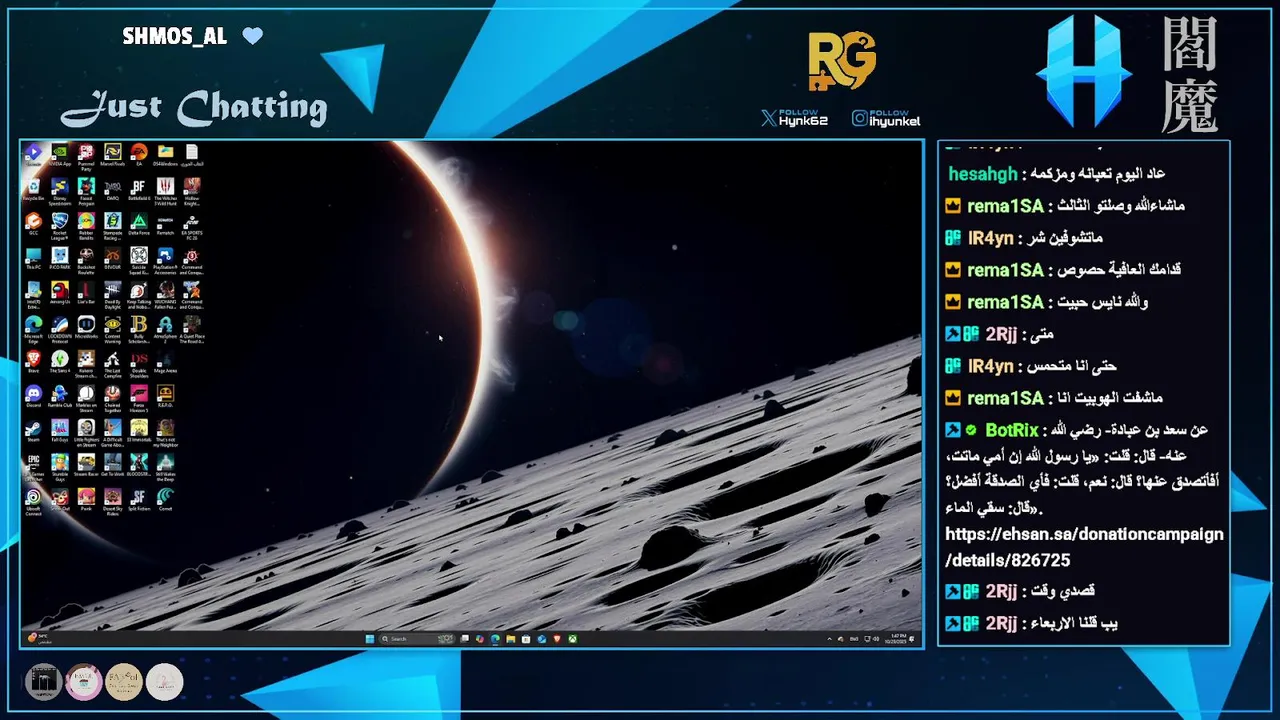Open Microsoft Edge desktop shortcut

[x=33, y=328]
